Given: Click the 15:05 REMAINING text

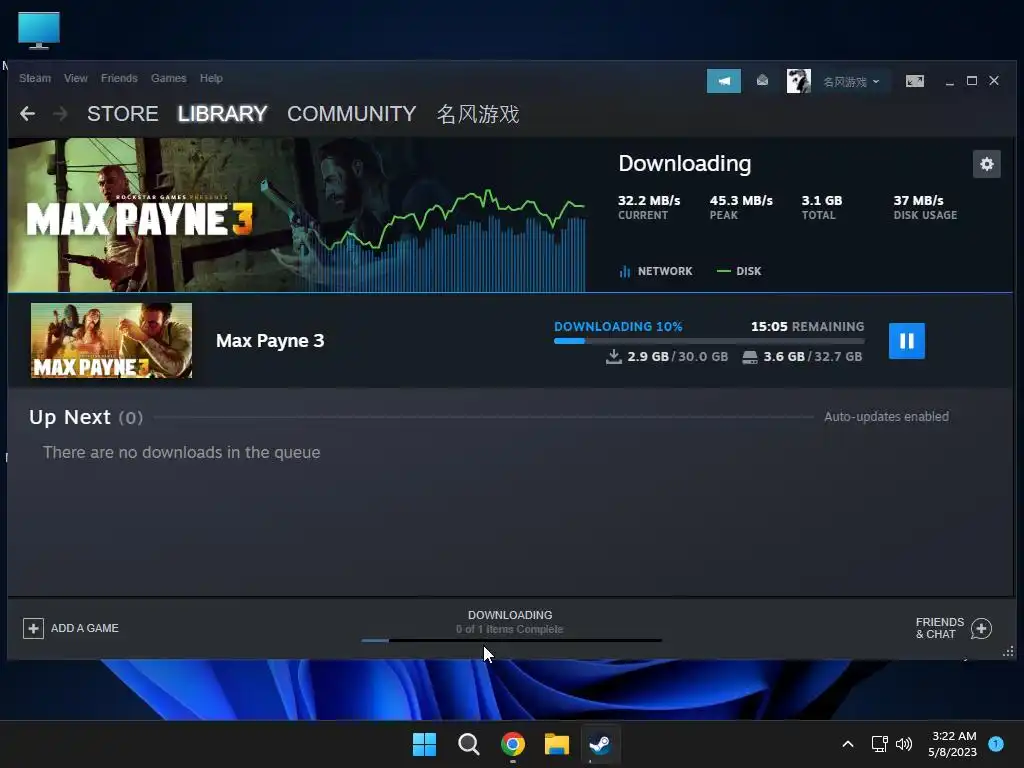Looking at the screenshot, I should [x=807, y=327].
